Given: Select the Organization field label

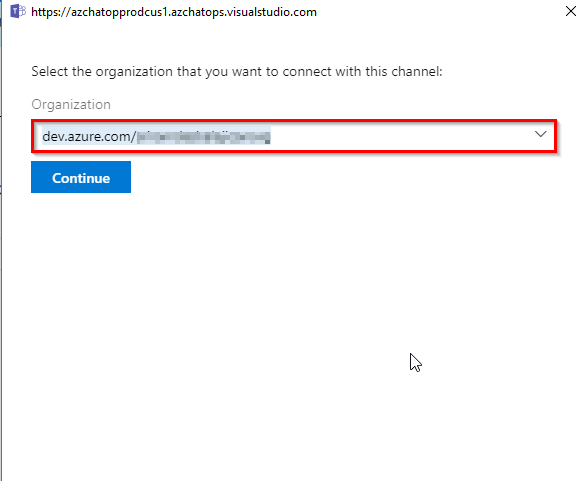Looking at the screenshot, I should click(71, 104).
